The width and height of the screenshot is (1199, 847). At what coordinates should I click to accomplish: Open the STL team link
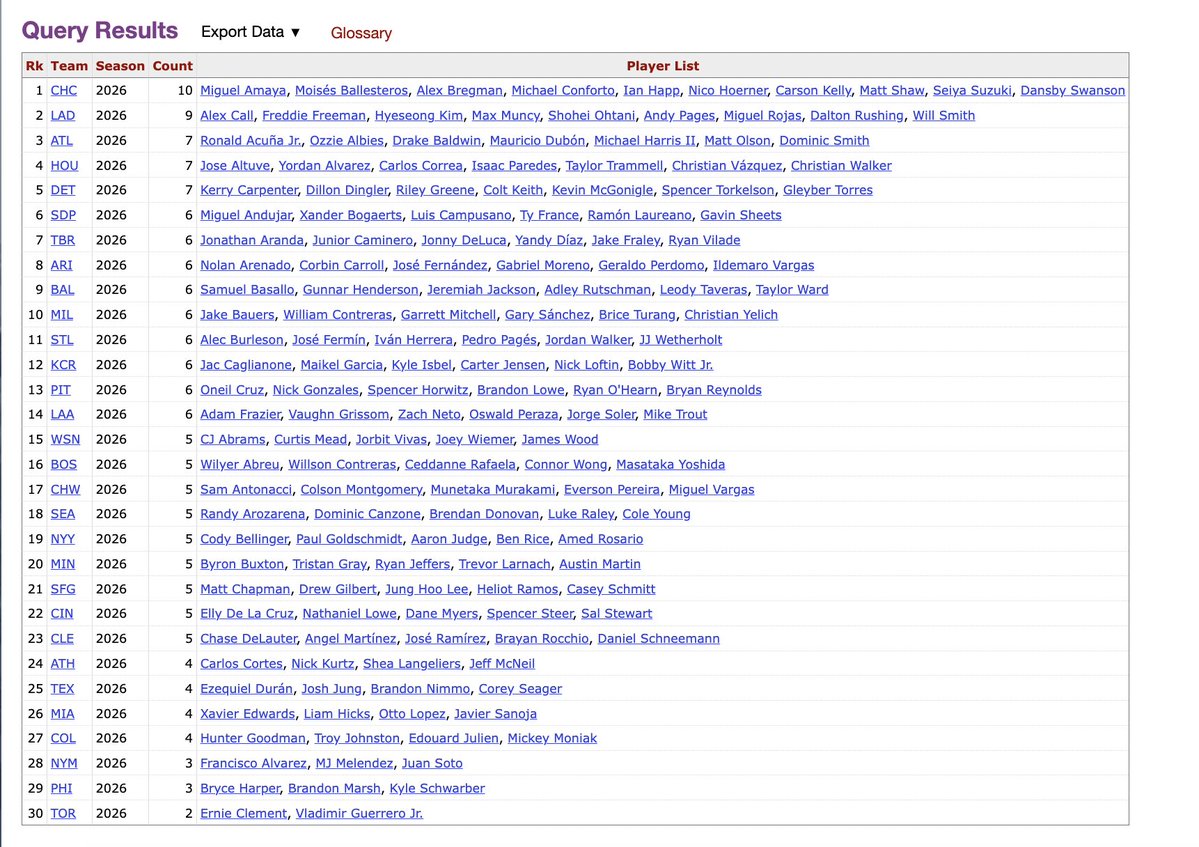coord(62,340)
